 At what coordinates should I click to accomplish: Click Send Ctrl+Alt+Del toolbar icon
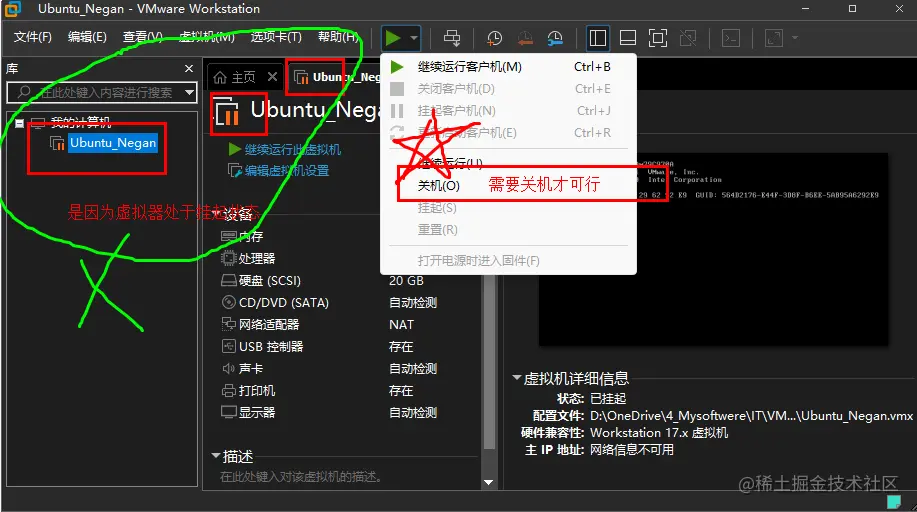pos(451,38)
